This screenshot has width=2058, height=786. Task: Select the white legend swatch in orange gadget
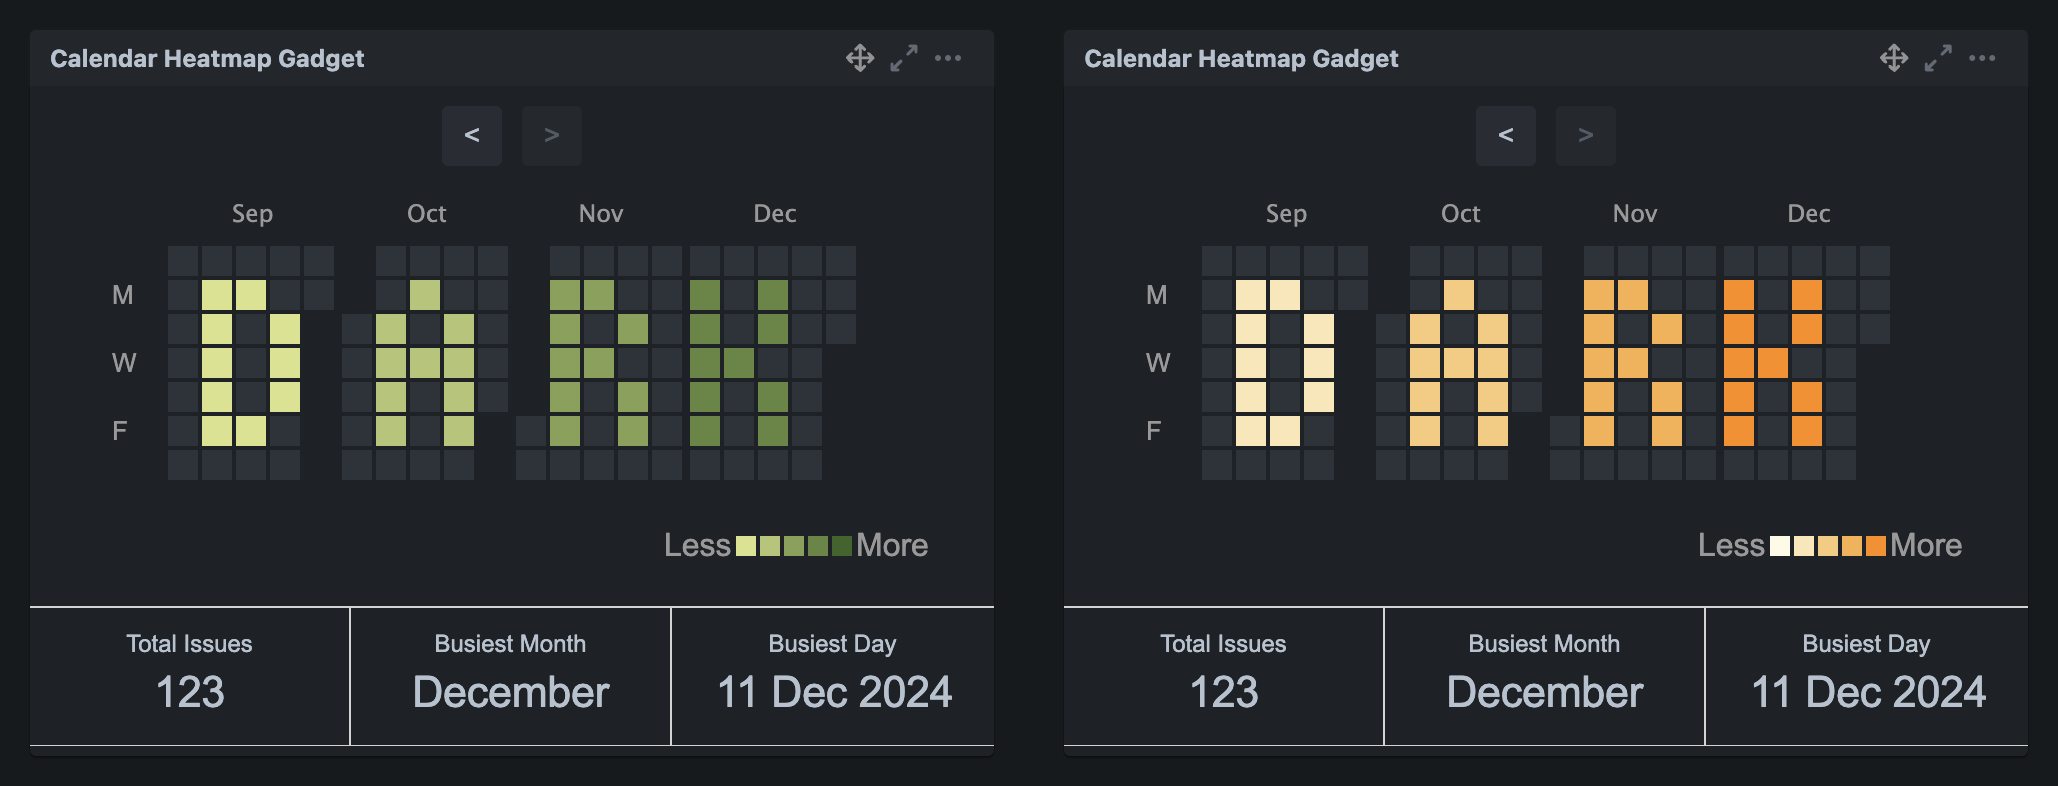pos(1780,546)
